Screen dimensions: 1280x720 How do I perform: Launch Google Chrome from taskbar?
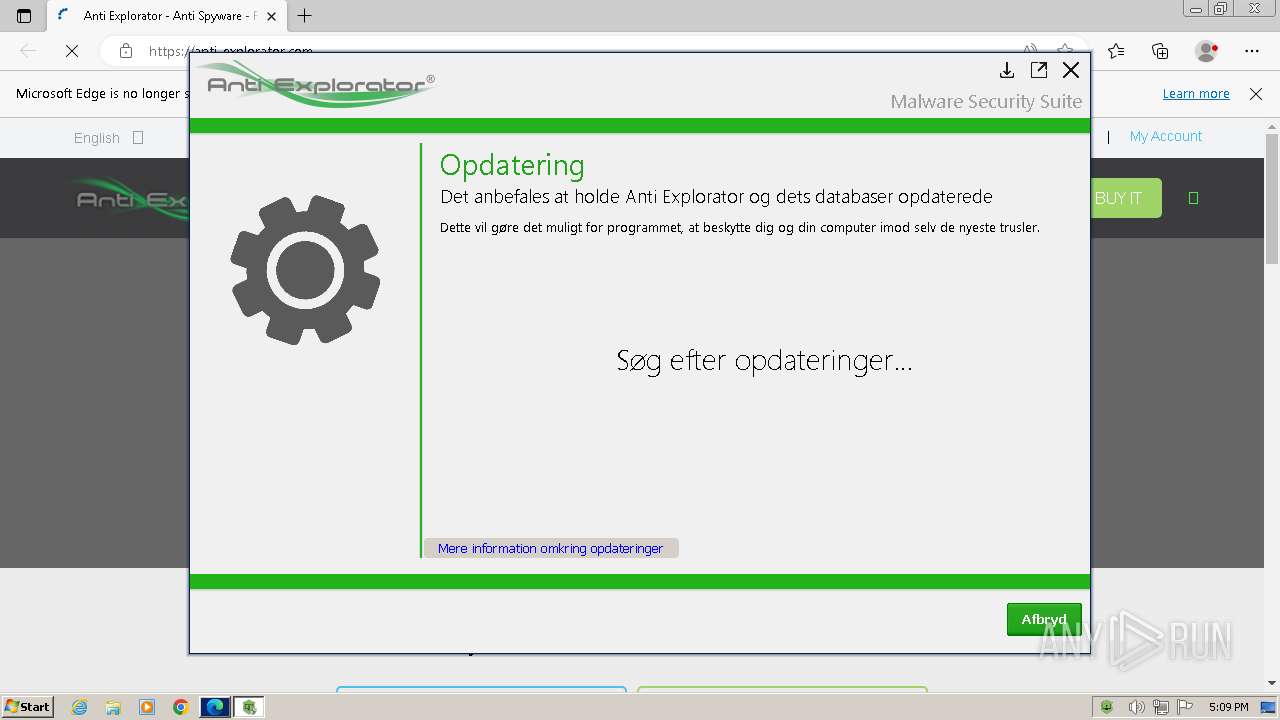click(x=180, y=707)
